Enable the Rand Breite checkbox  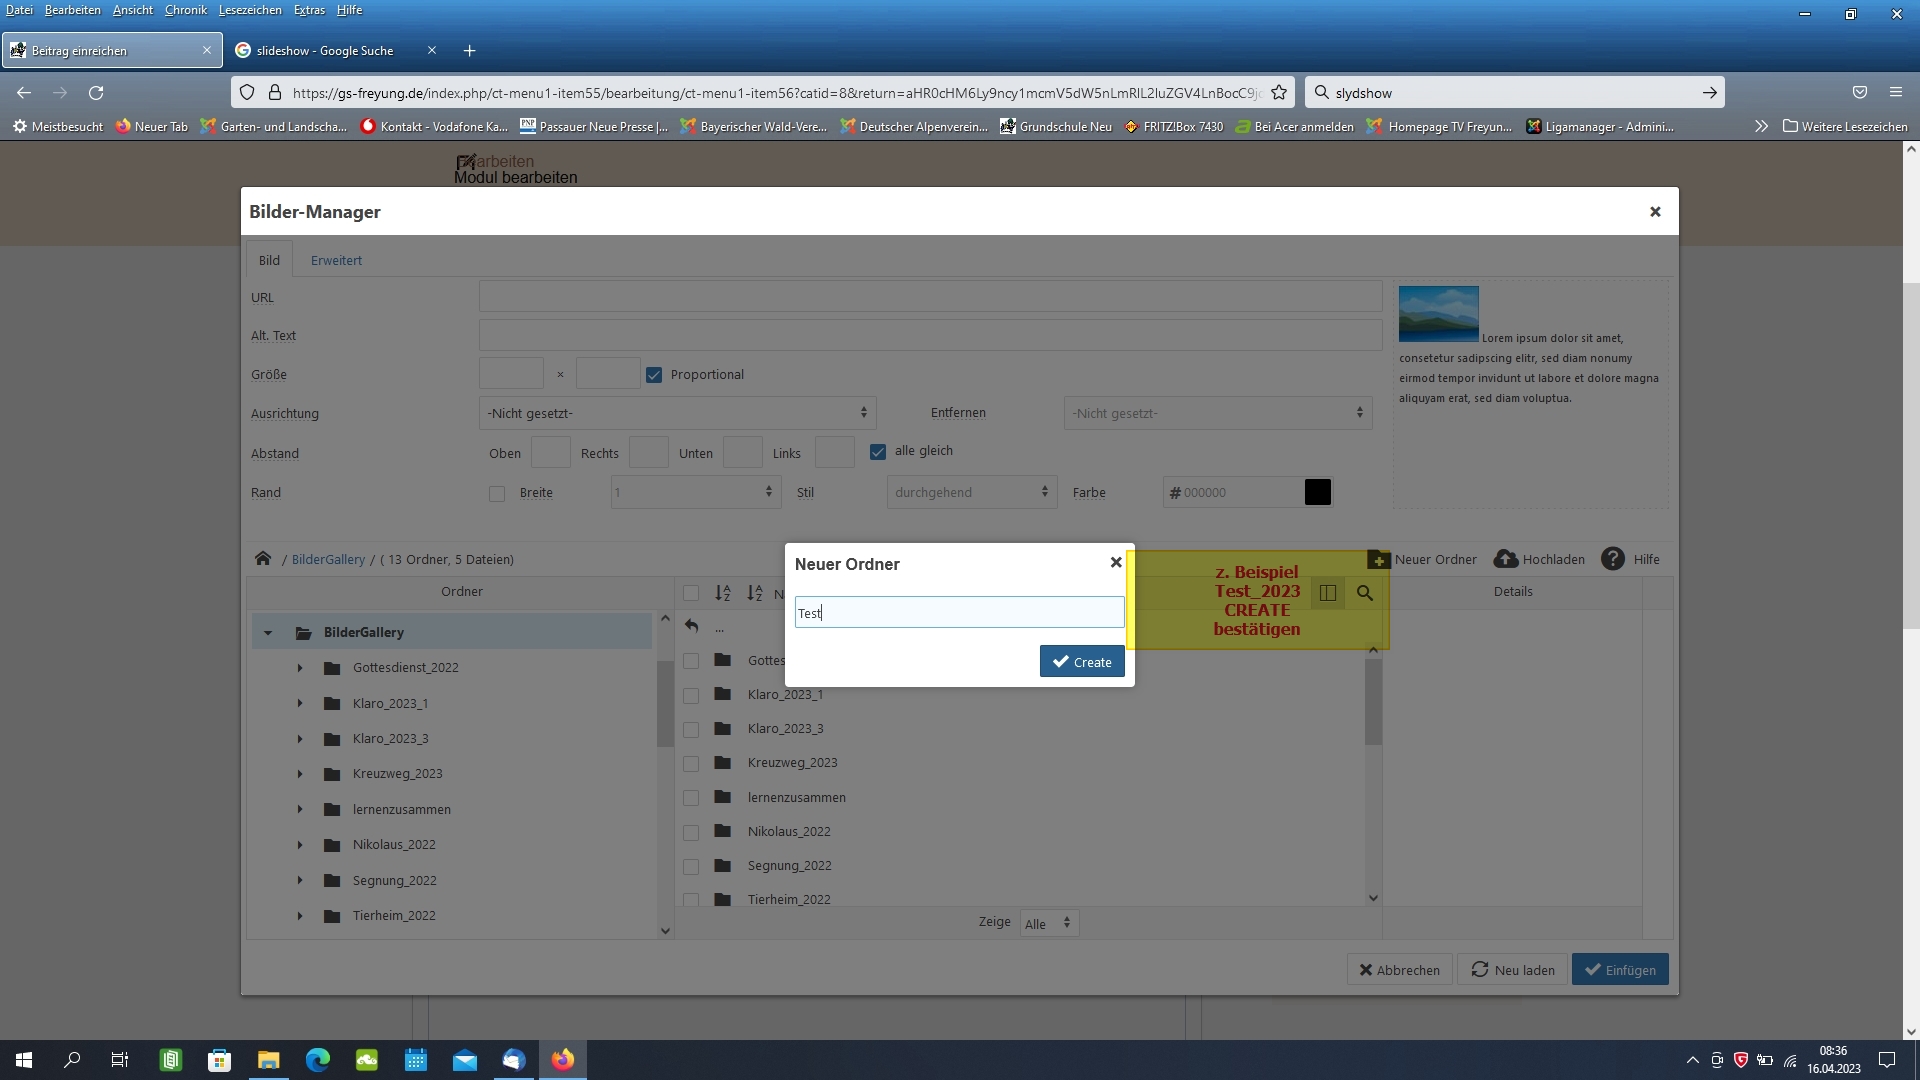(497, 493)
